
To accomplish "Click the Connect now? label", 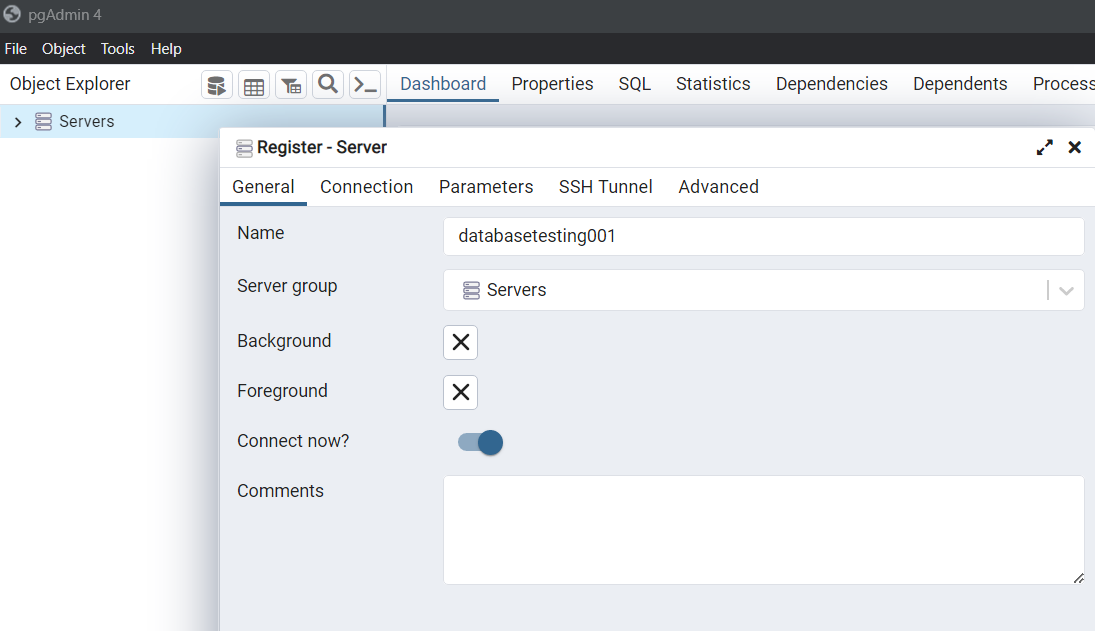I will [x=293, y=441].
